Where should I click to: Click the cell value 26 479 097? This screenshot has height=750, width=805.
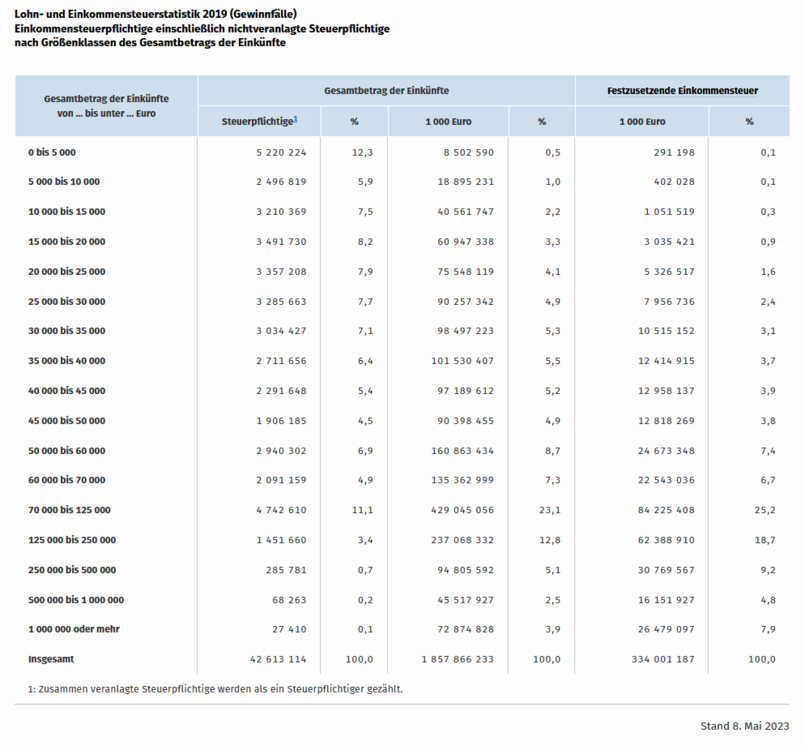tap(666, 629)
